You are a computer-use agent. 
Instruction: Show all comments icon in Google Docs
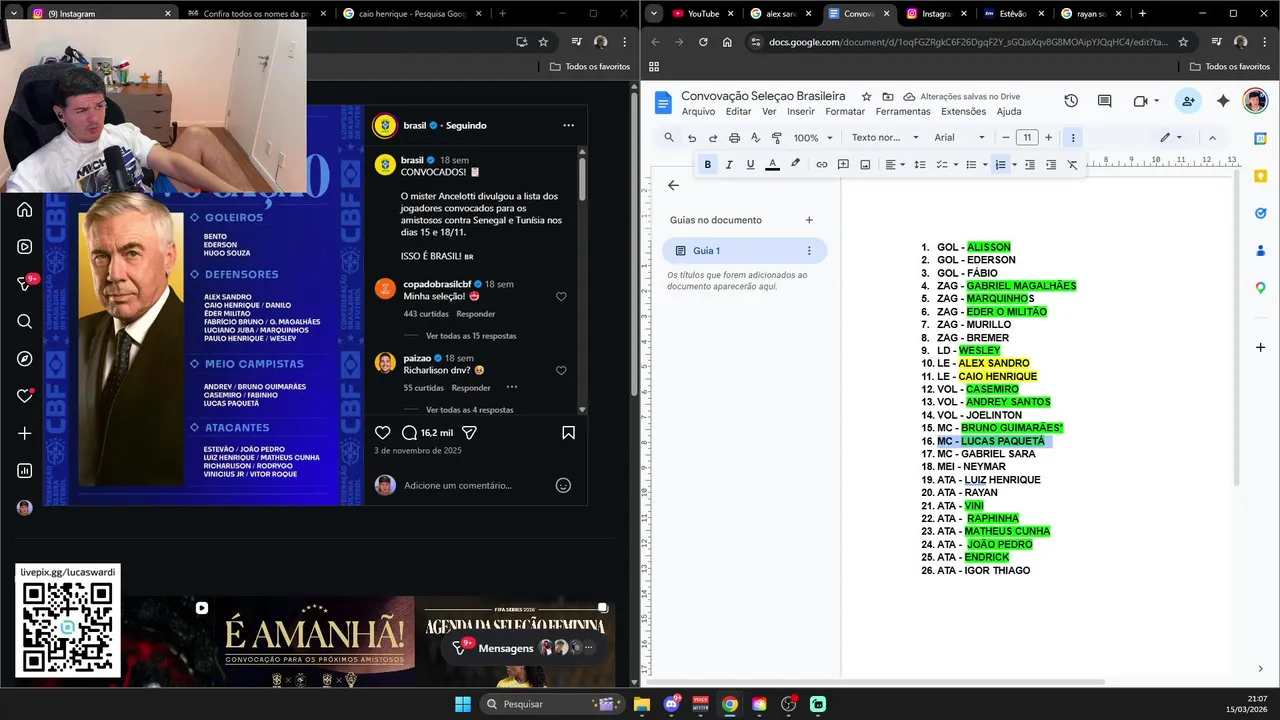(1105, 101)
